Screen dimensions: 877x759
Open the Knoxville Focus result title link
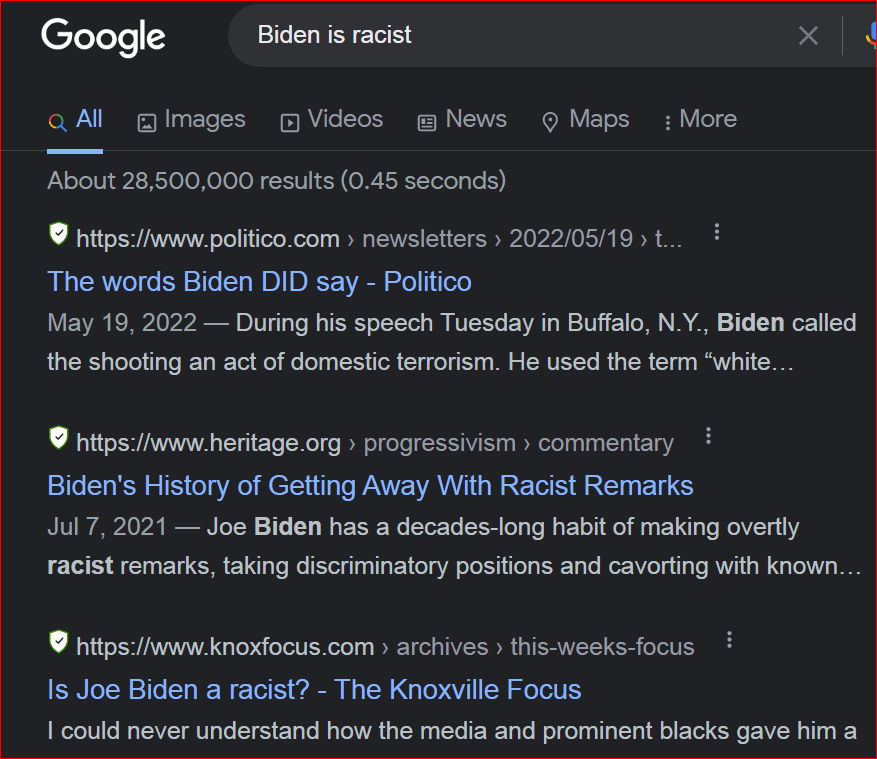coord(314,689)
